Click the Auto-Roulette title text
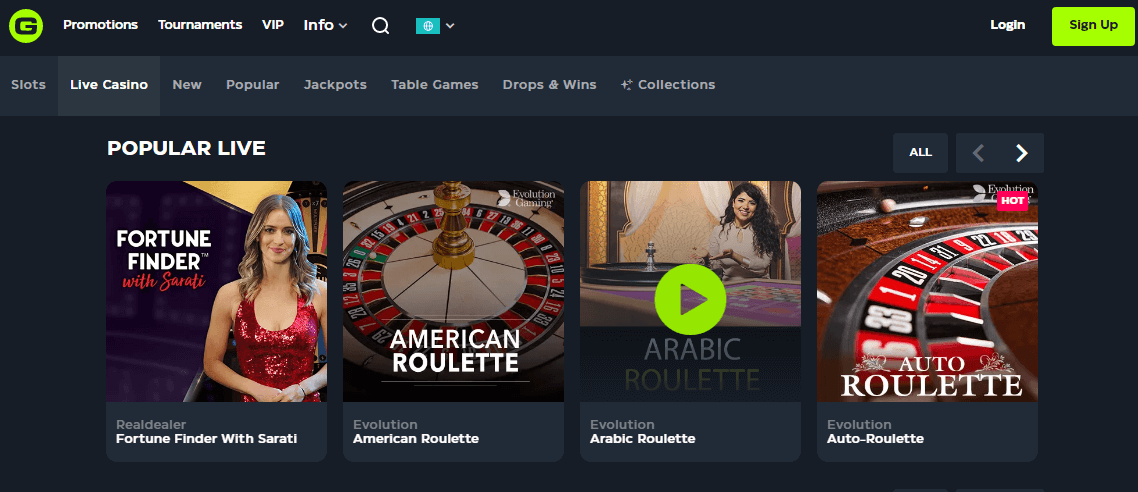Viewport: 1138px width, 492px height. point(875,439)
